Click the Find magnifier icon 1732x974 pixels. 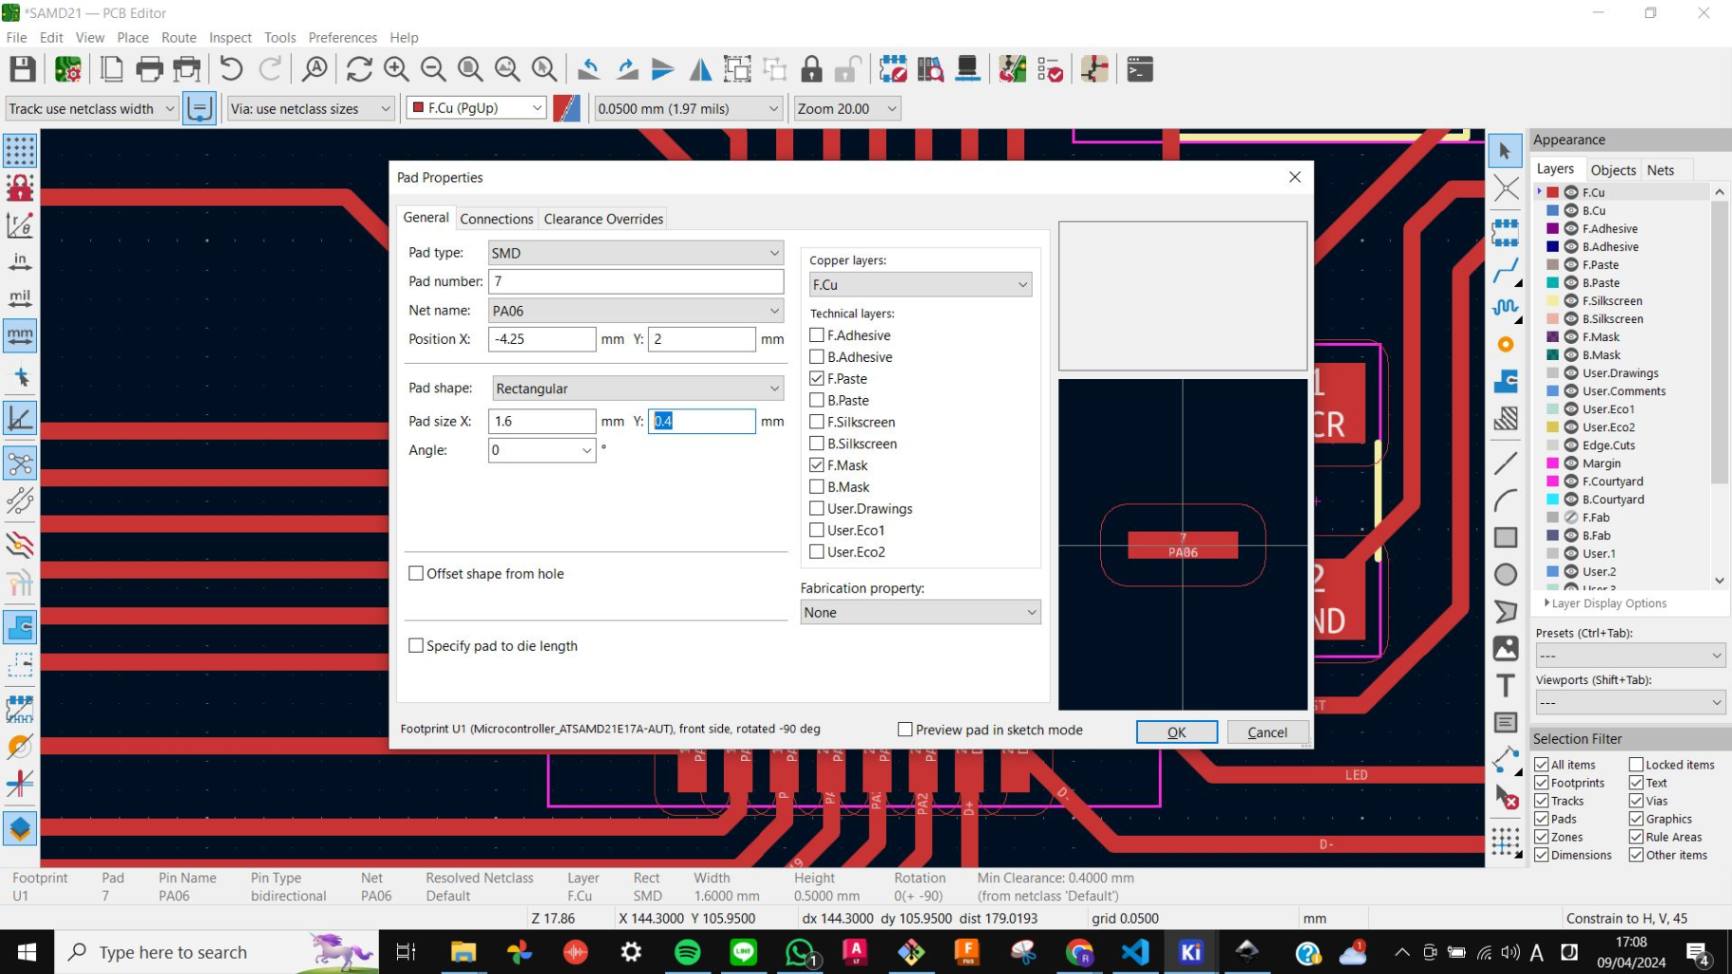tap(315, 69)
